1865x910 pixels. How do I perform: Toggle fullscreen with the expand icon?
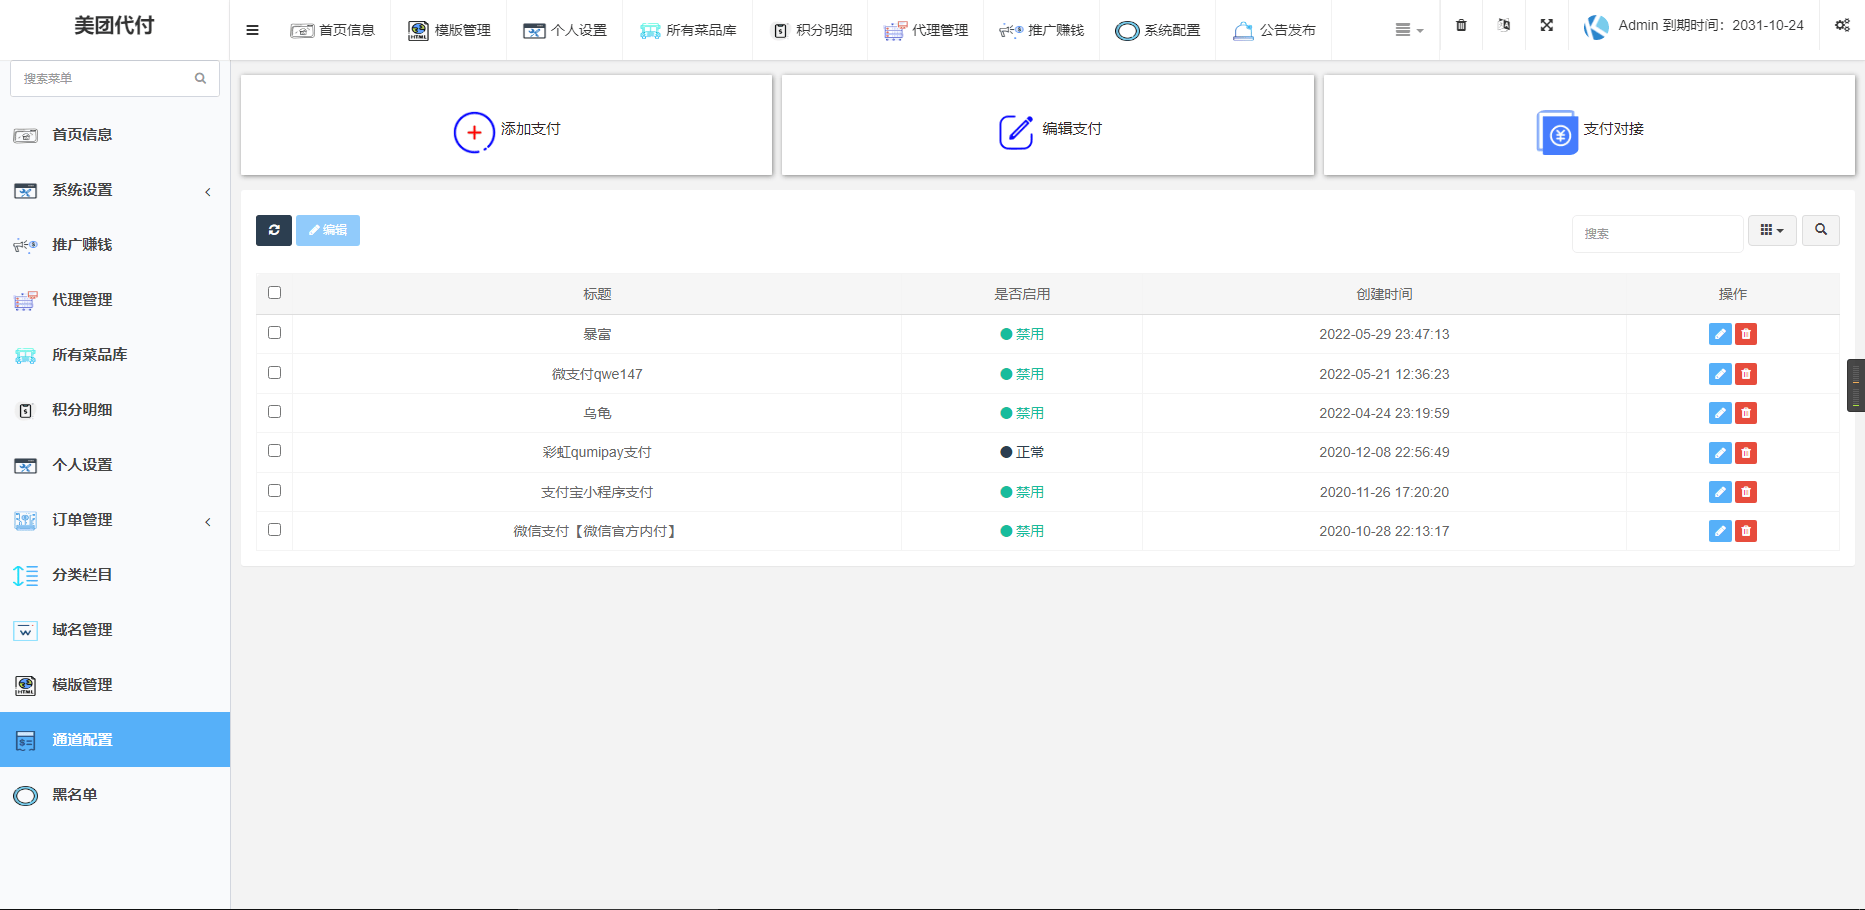pos(1547,26)
